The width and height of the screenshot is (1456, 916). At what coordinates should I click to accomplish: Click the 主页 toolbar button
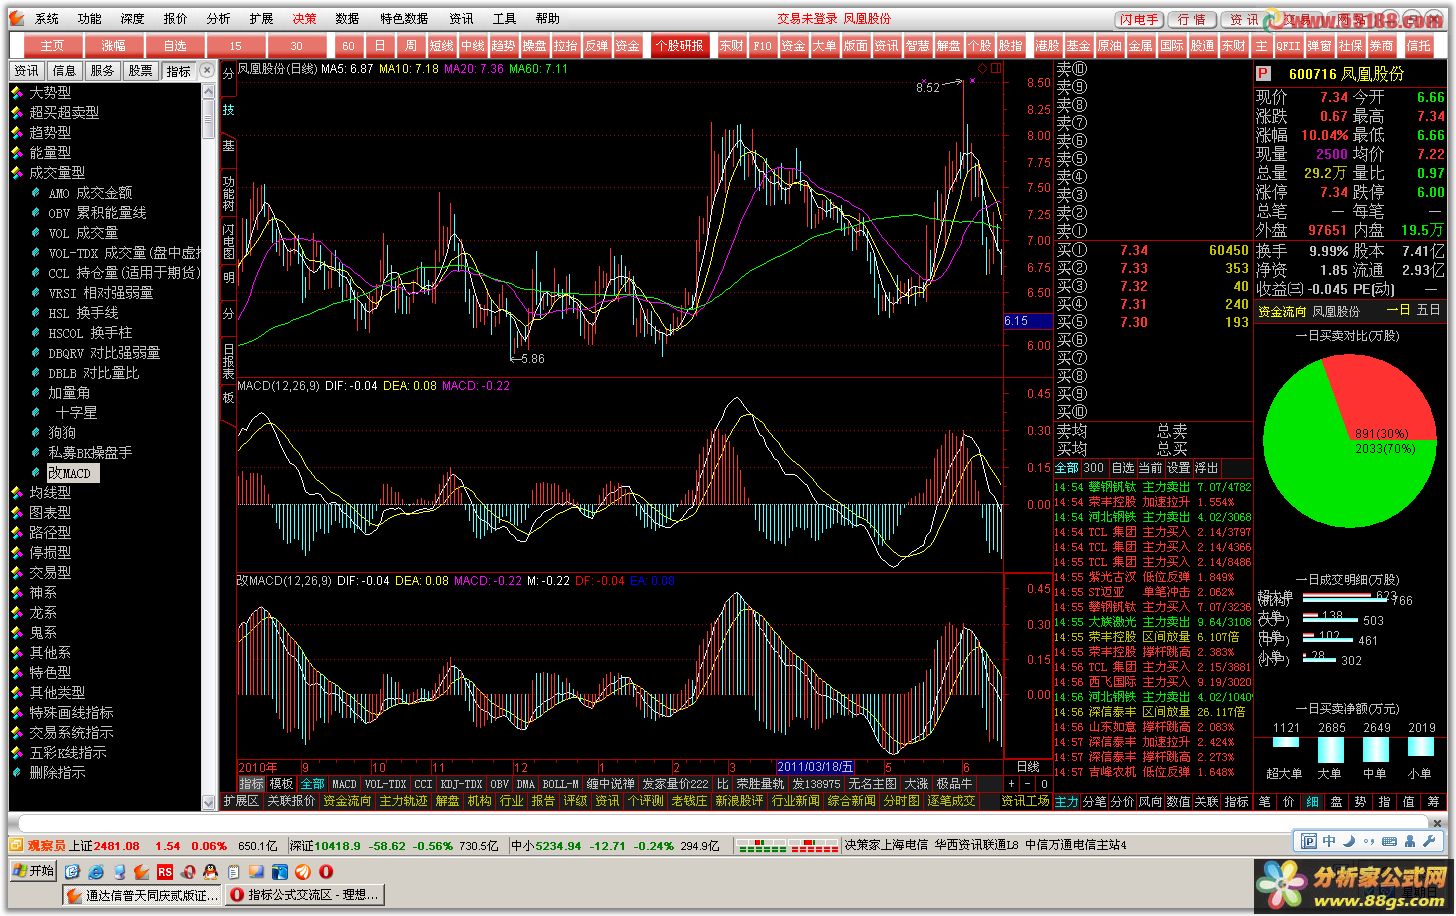coord(52,46)
